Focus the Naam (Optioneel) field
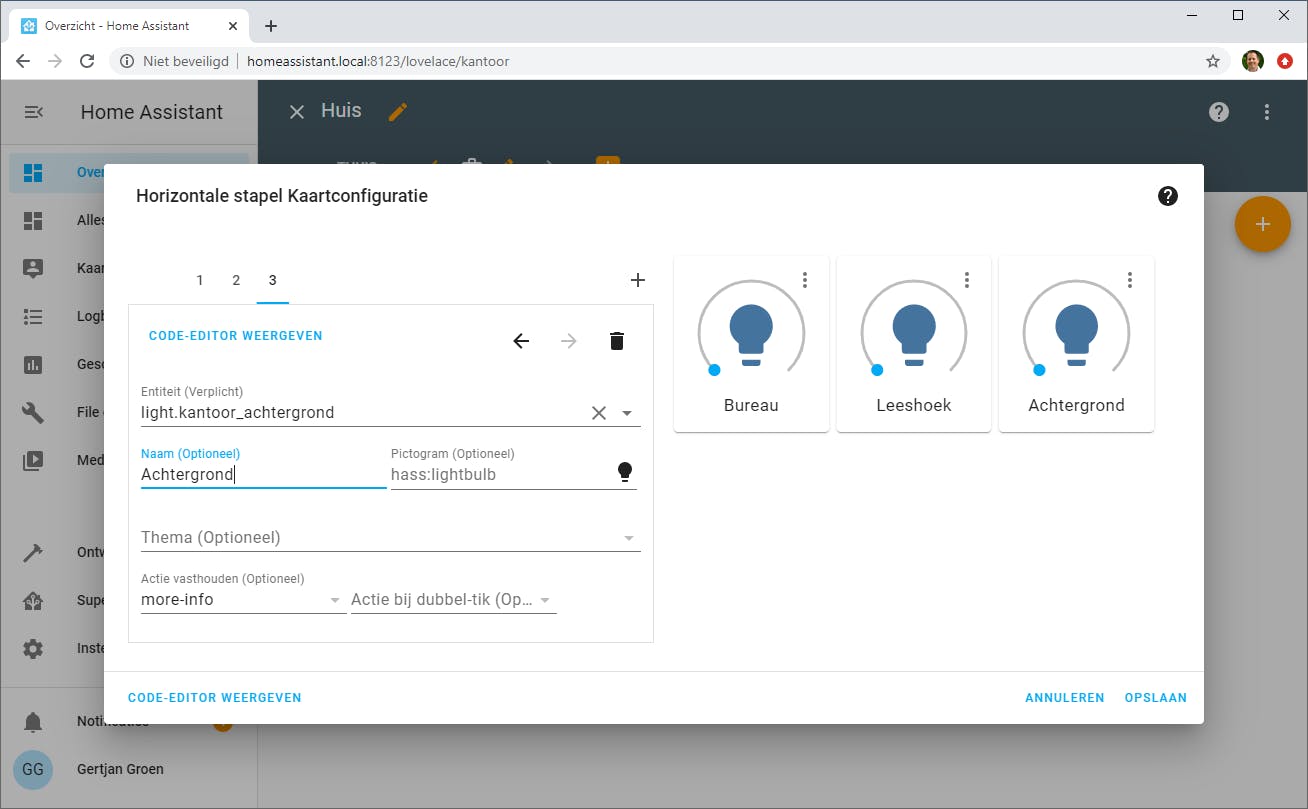1308x809 pixels. coord(263,475)
